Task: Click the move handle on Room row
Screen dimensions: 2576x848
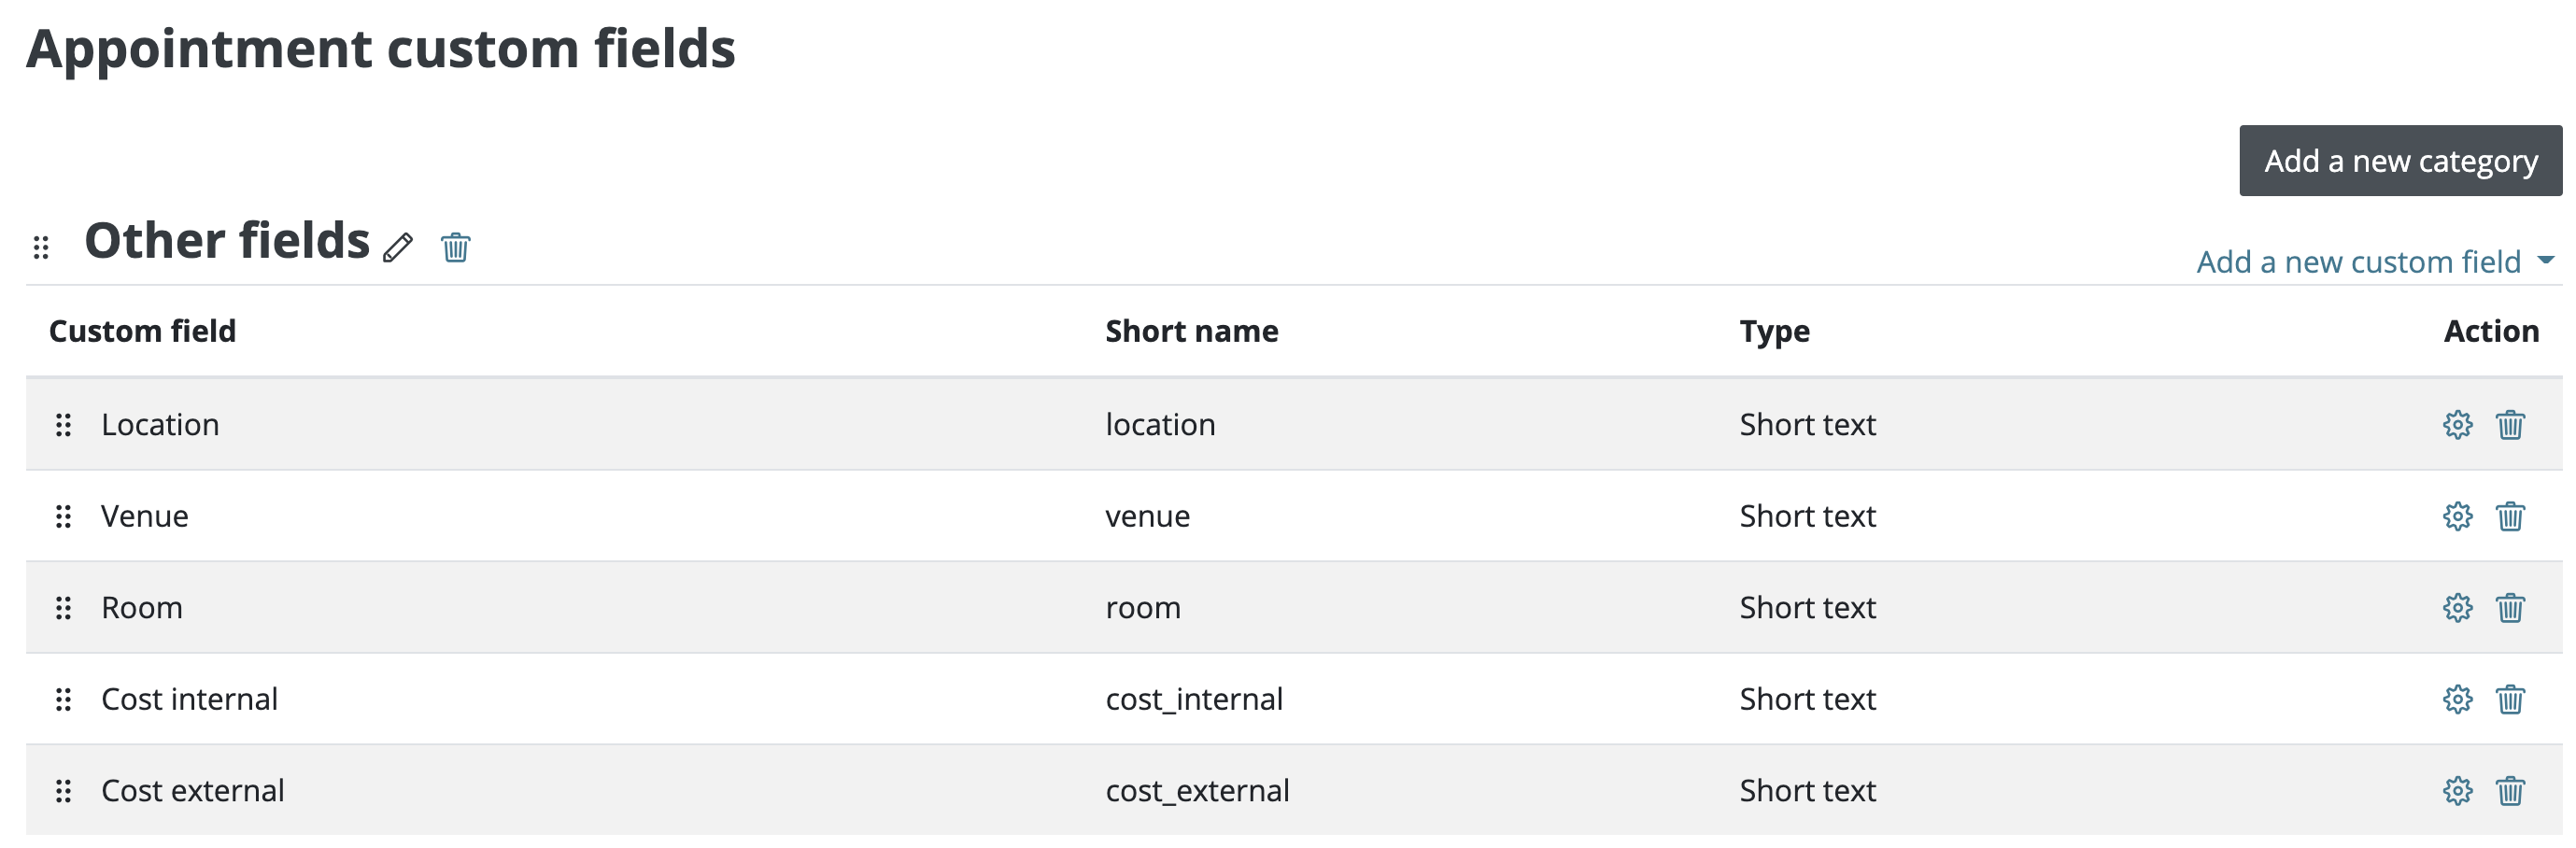Action: 63,608
